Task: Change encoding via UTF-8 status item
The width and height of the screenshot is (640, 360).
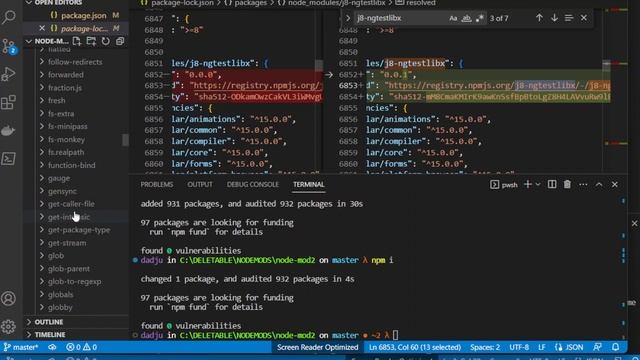Action: (519, 347)
